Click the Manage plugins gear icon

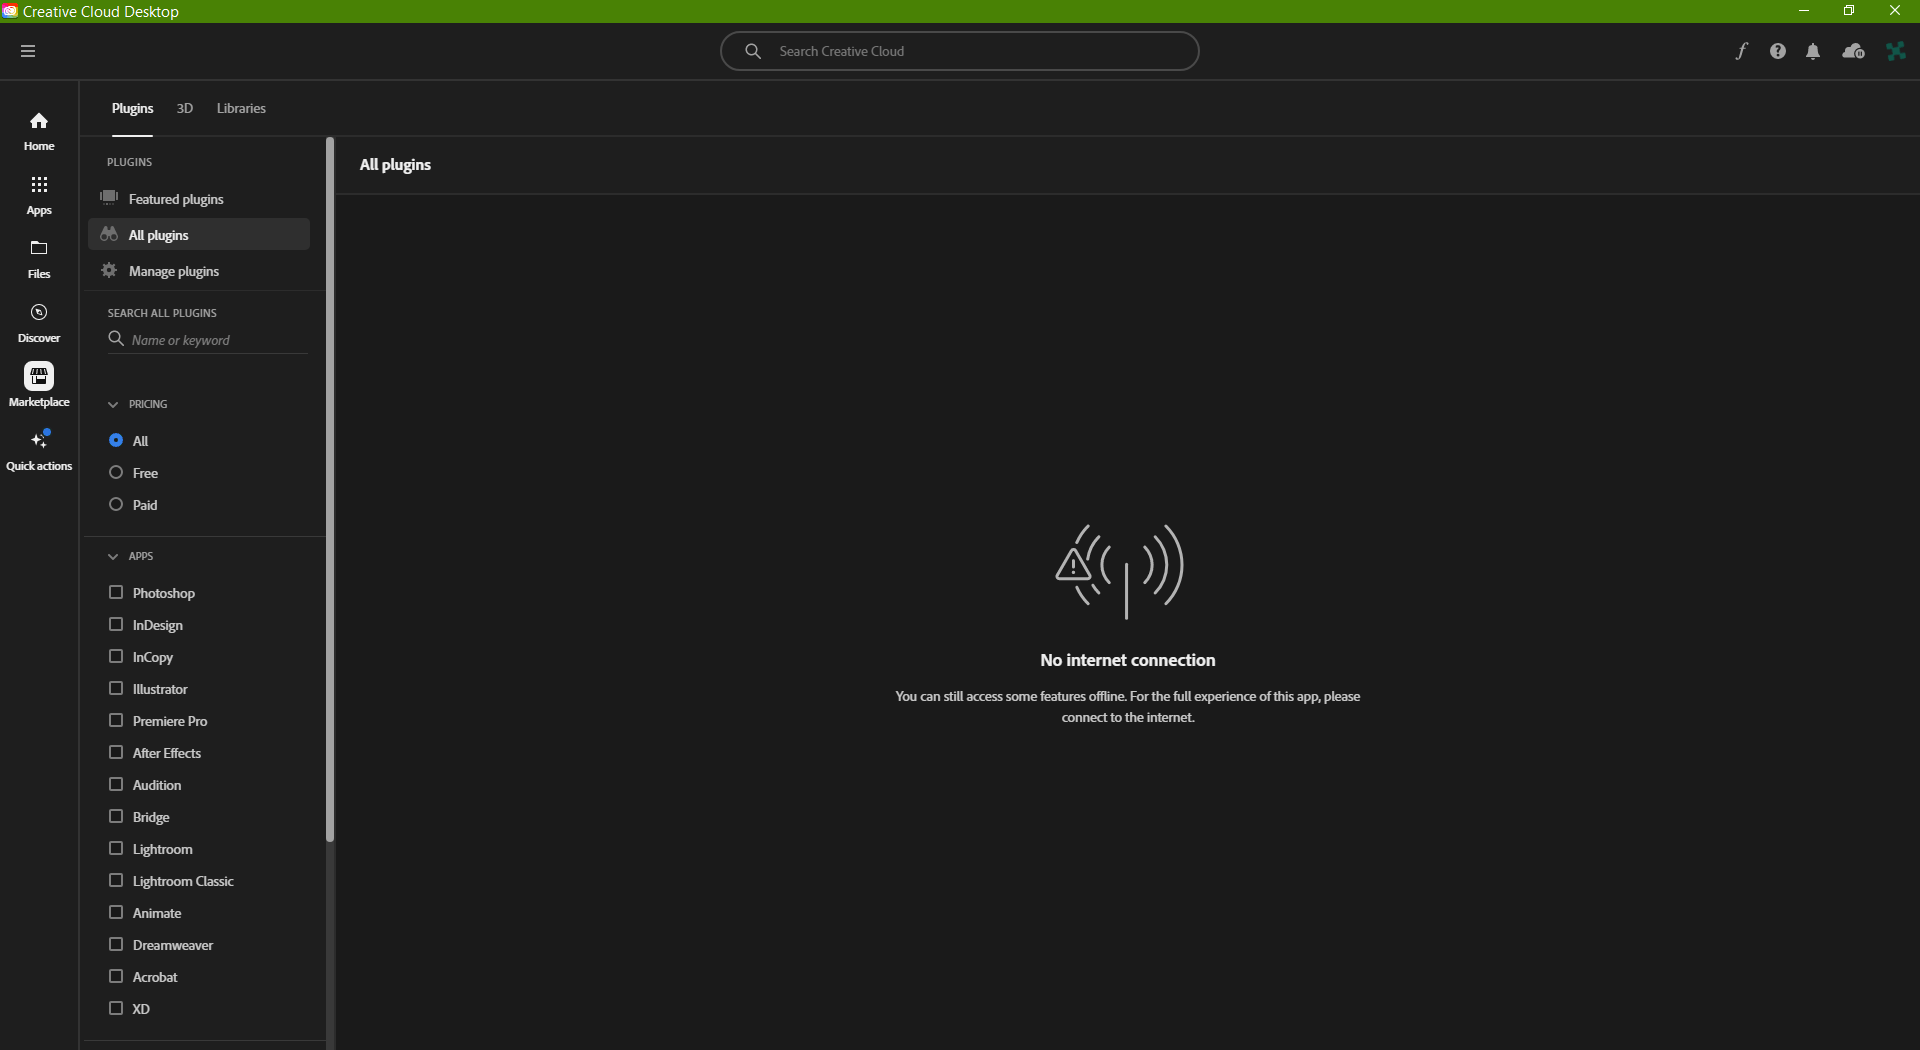click(x=109, y=270)
